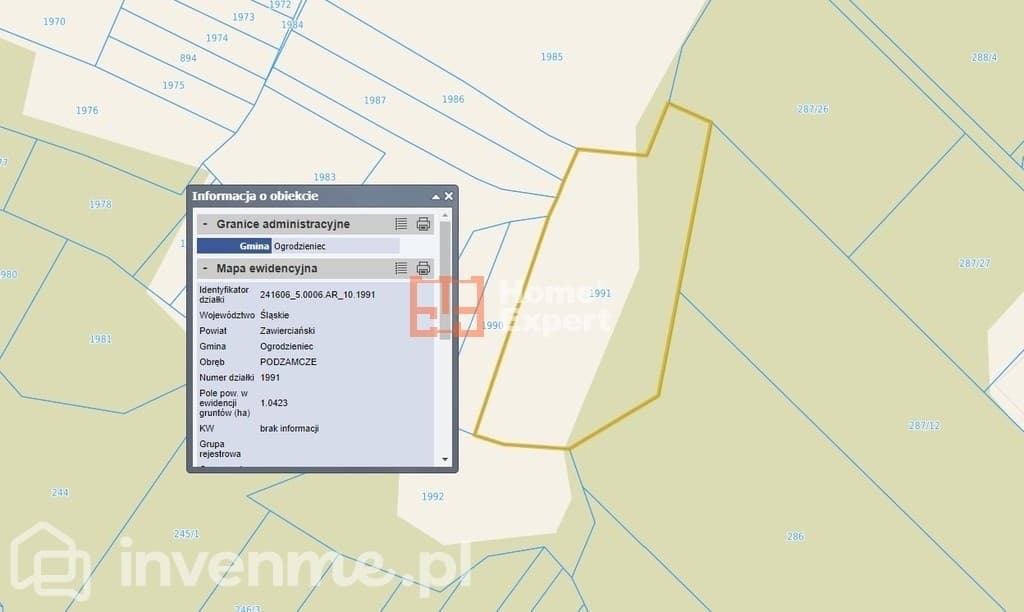Collapse the Granice administracyjne section

pyautogui.click(x=205, y=224)
